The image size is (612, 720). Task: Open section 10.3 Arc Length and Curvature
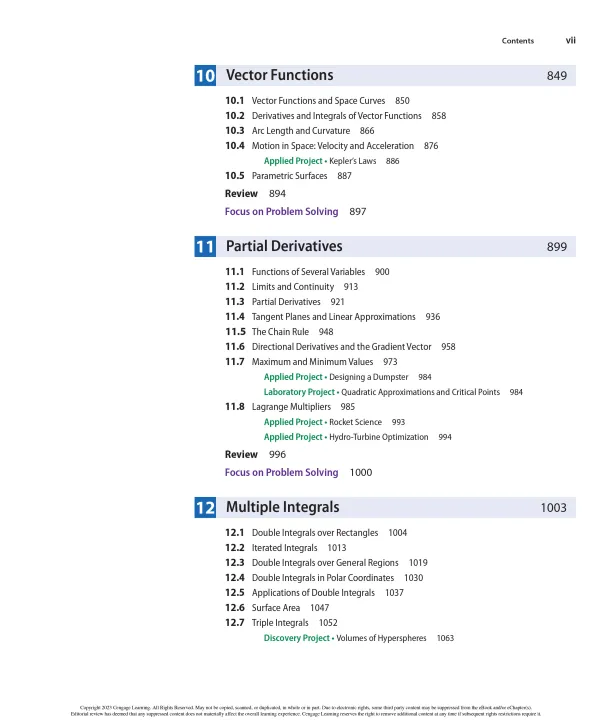300,131
